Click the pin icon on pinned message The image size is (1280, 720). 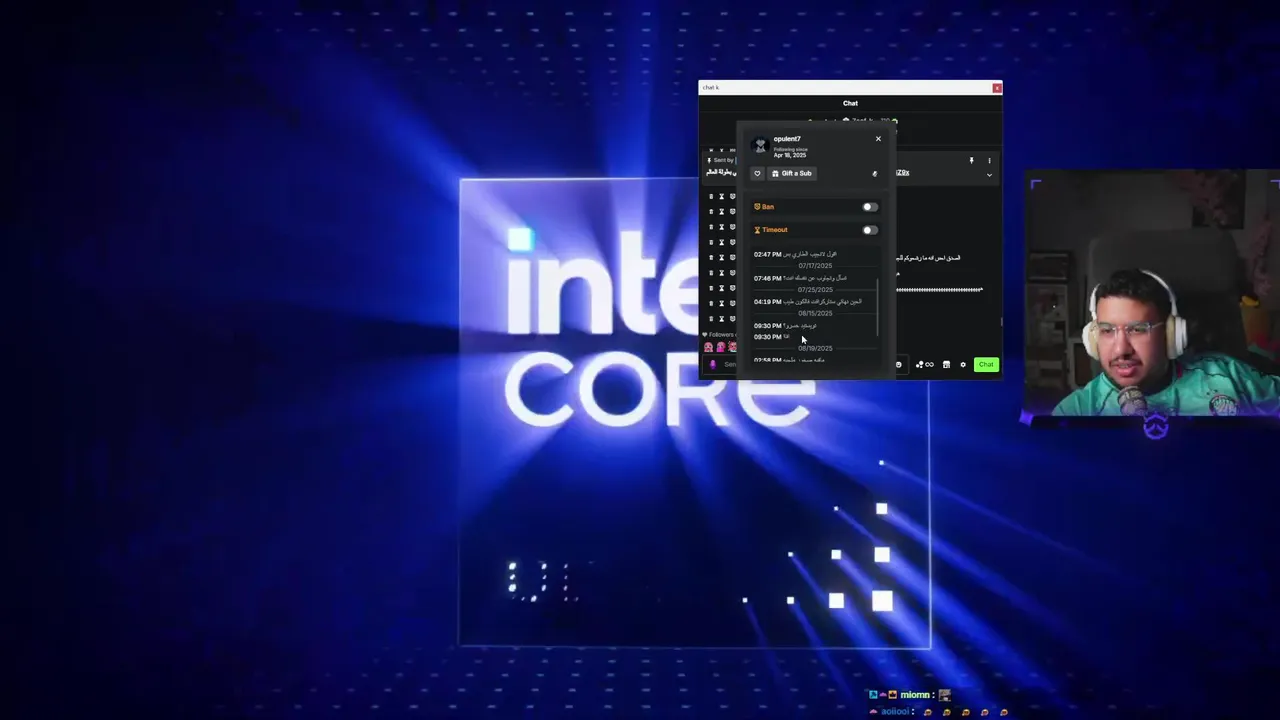(971, 160)
